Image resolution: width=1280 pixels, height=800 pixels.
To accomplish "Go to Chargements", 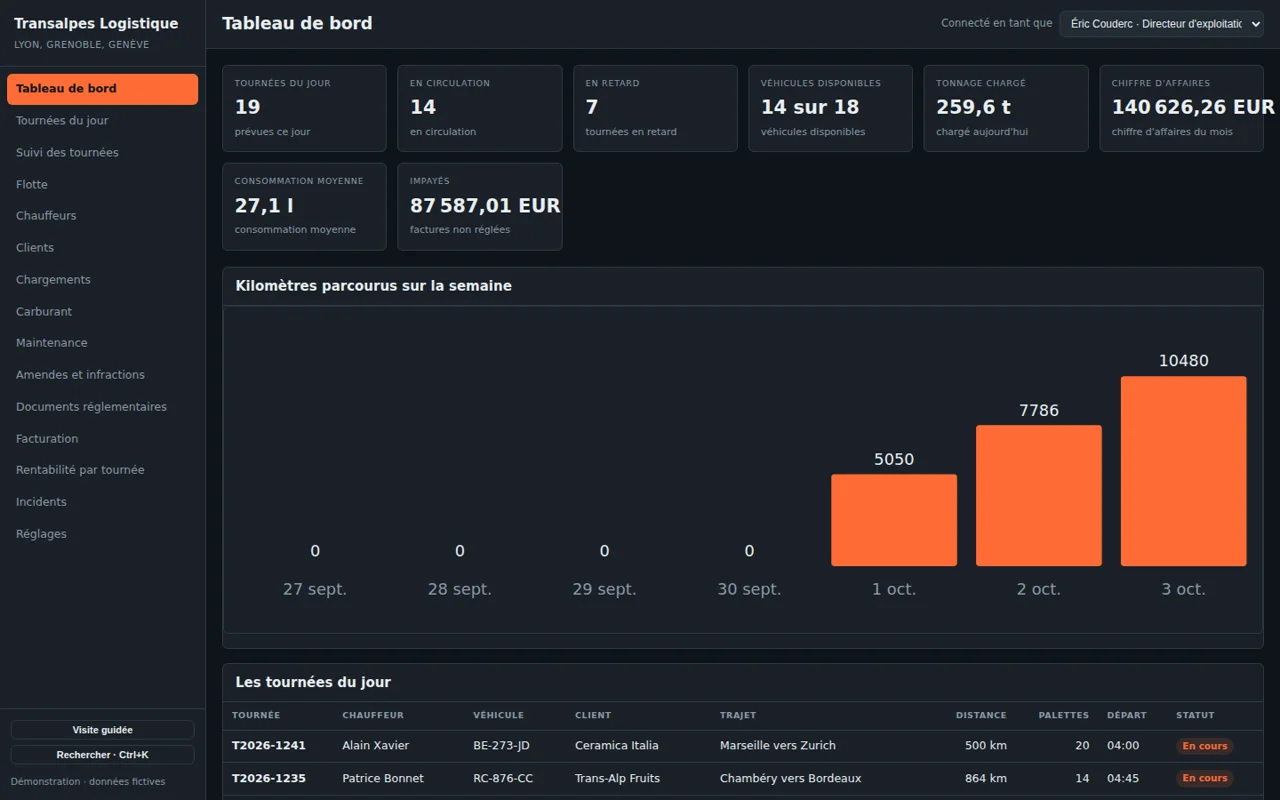I will pyautogui.click(x=102, y=280).
